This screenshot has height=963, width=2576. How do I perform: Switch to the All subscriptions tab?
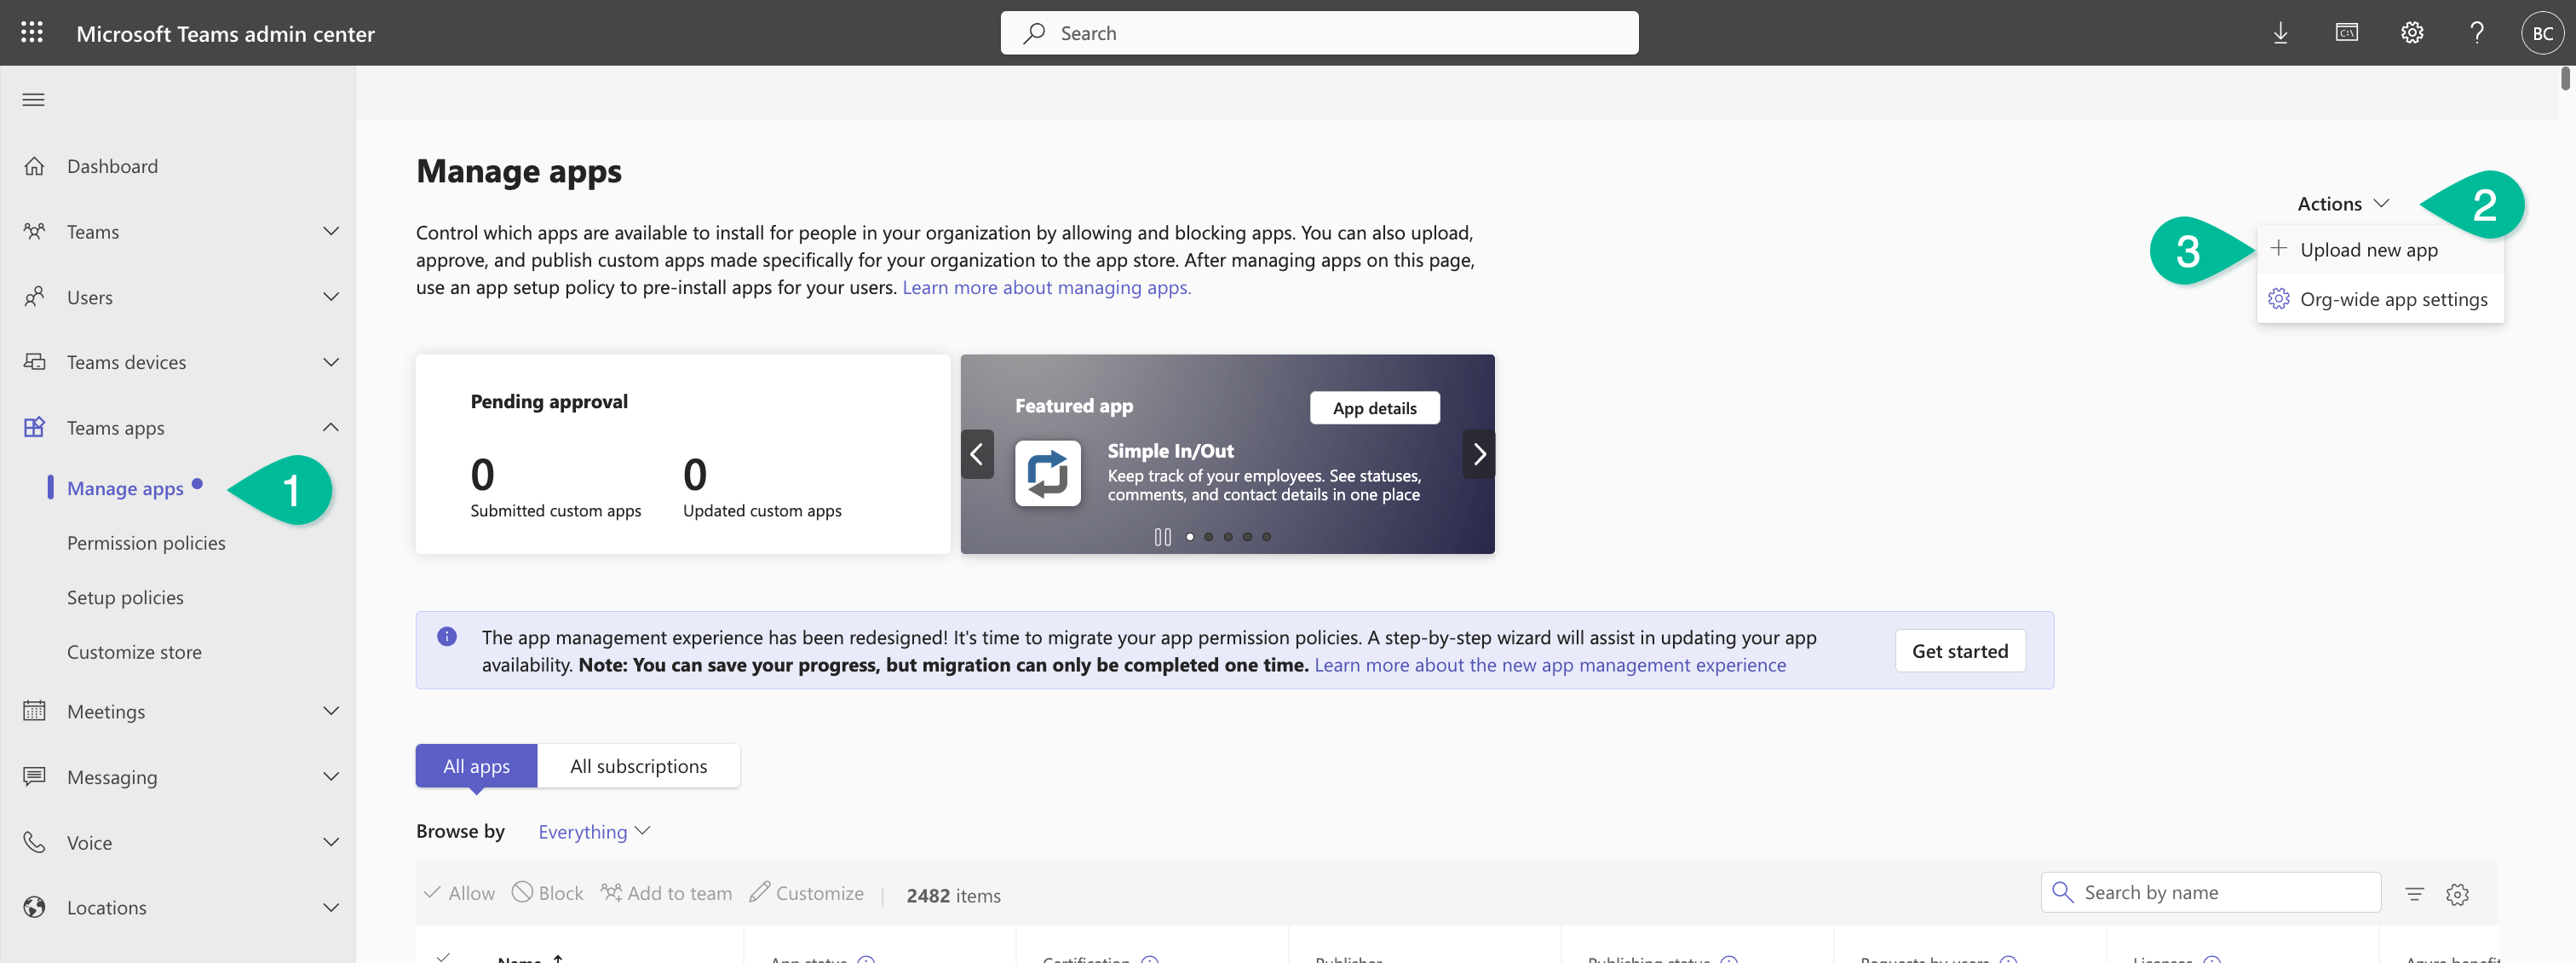pyautogui.click(x=638, y=766)
